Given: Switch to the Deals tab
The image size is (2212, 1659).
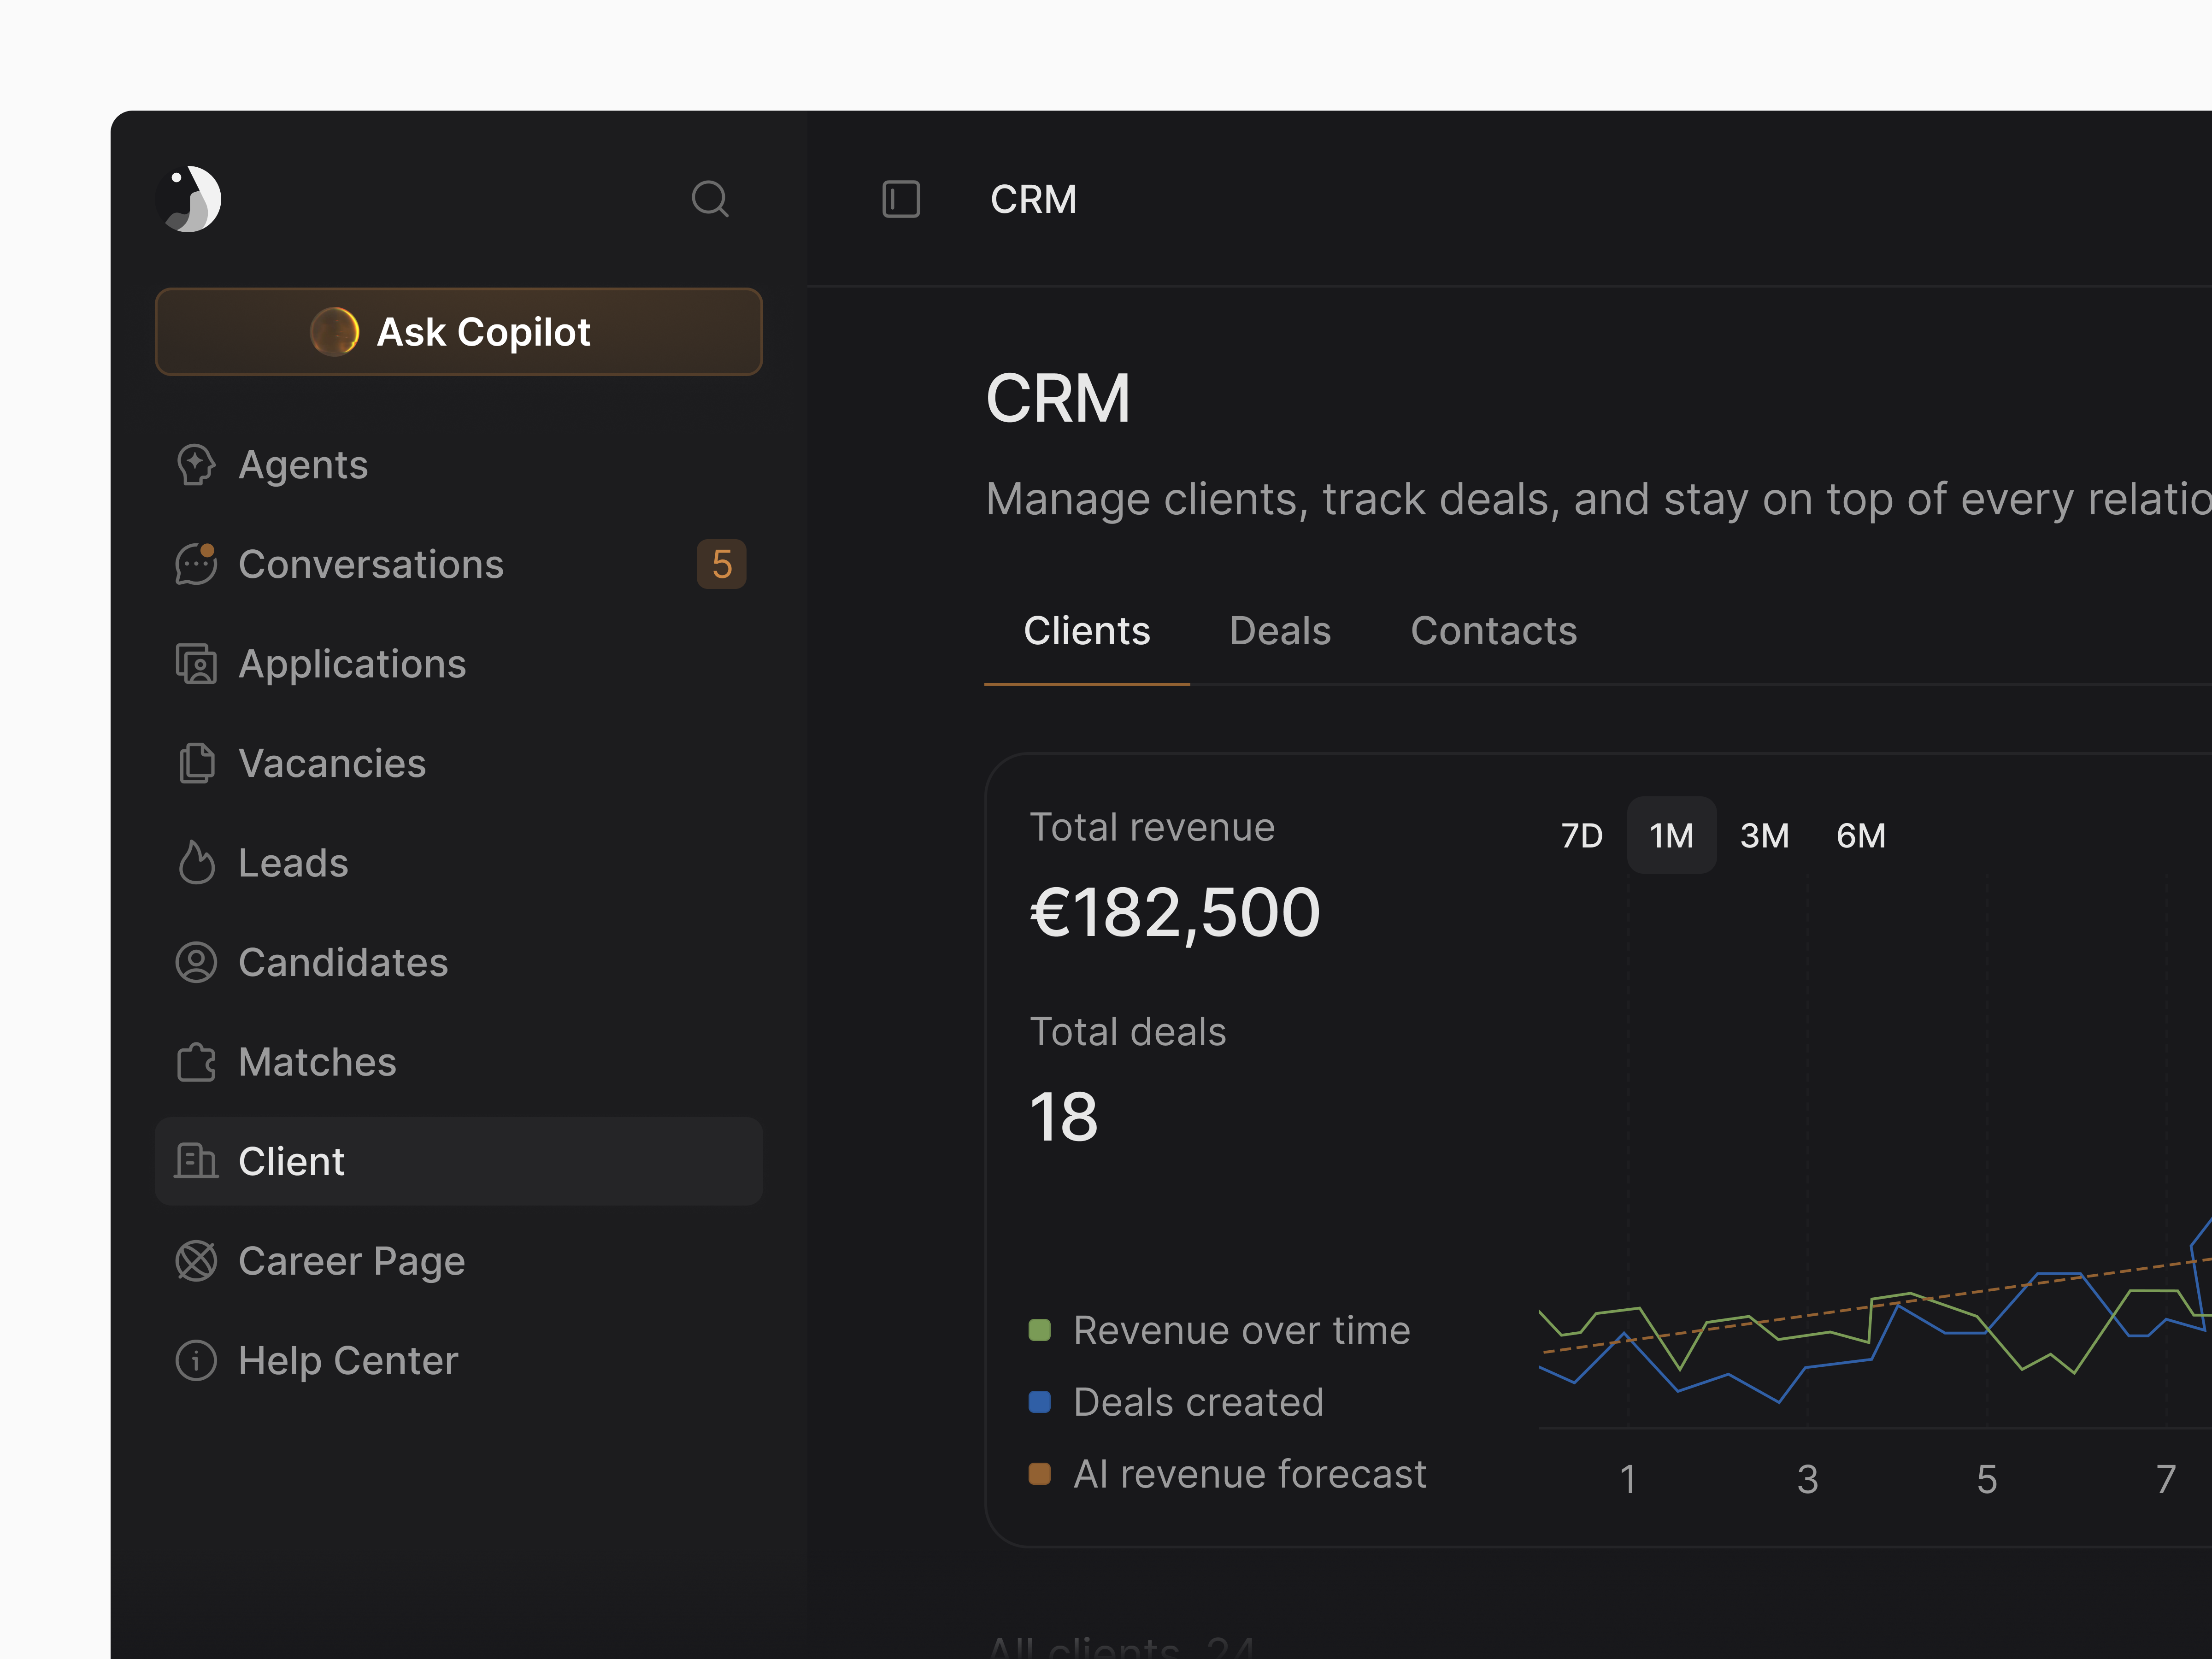Looking at the screenshot, I should click(x=1280, y=632).
